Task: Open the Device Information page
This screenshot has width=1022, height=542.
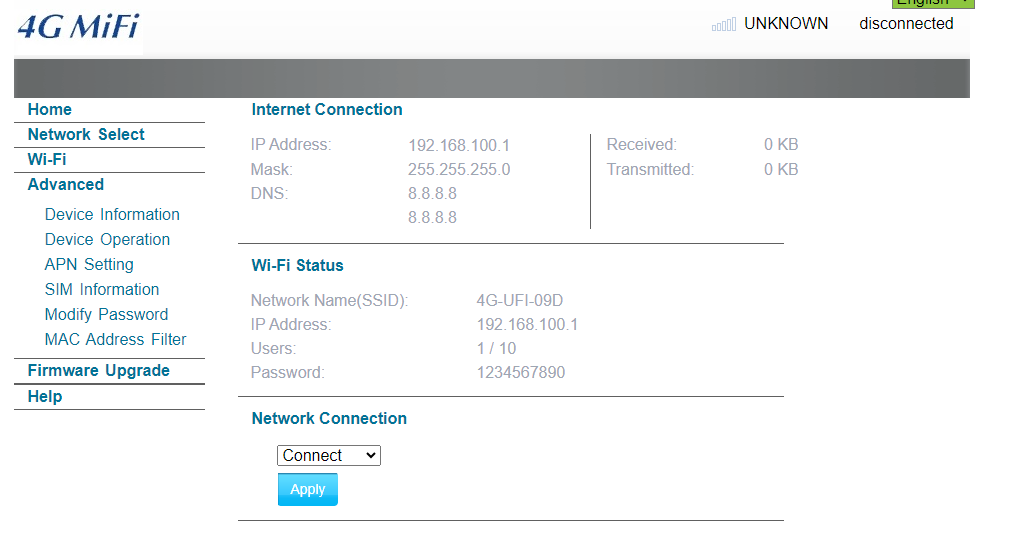Action: pyautogui.click(x=112, y=215)
